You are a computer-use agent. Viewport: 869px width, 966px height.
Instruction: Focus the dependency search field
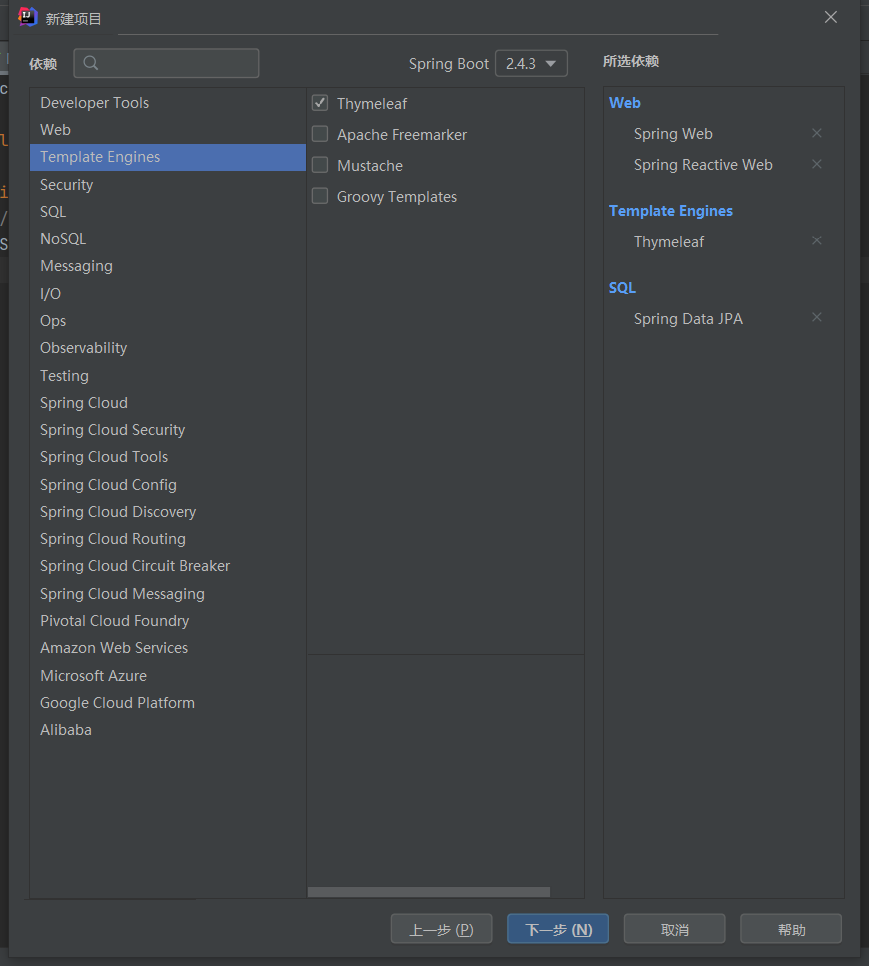(176, 63)
